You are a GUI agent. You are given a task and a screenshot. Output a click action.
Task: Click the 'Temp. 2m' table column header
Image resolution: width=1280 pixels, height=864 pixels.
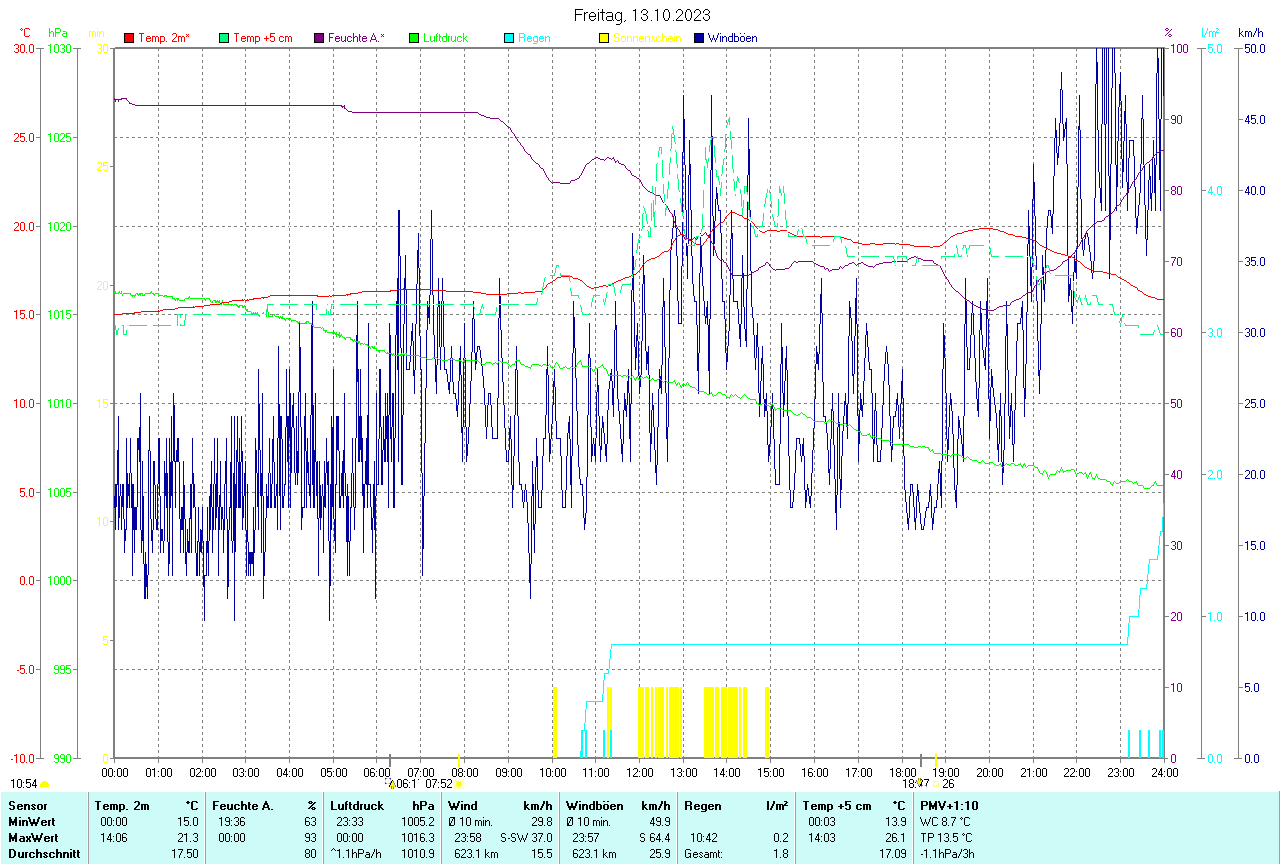pos(122,806)
